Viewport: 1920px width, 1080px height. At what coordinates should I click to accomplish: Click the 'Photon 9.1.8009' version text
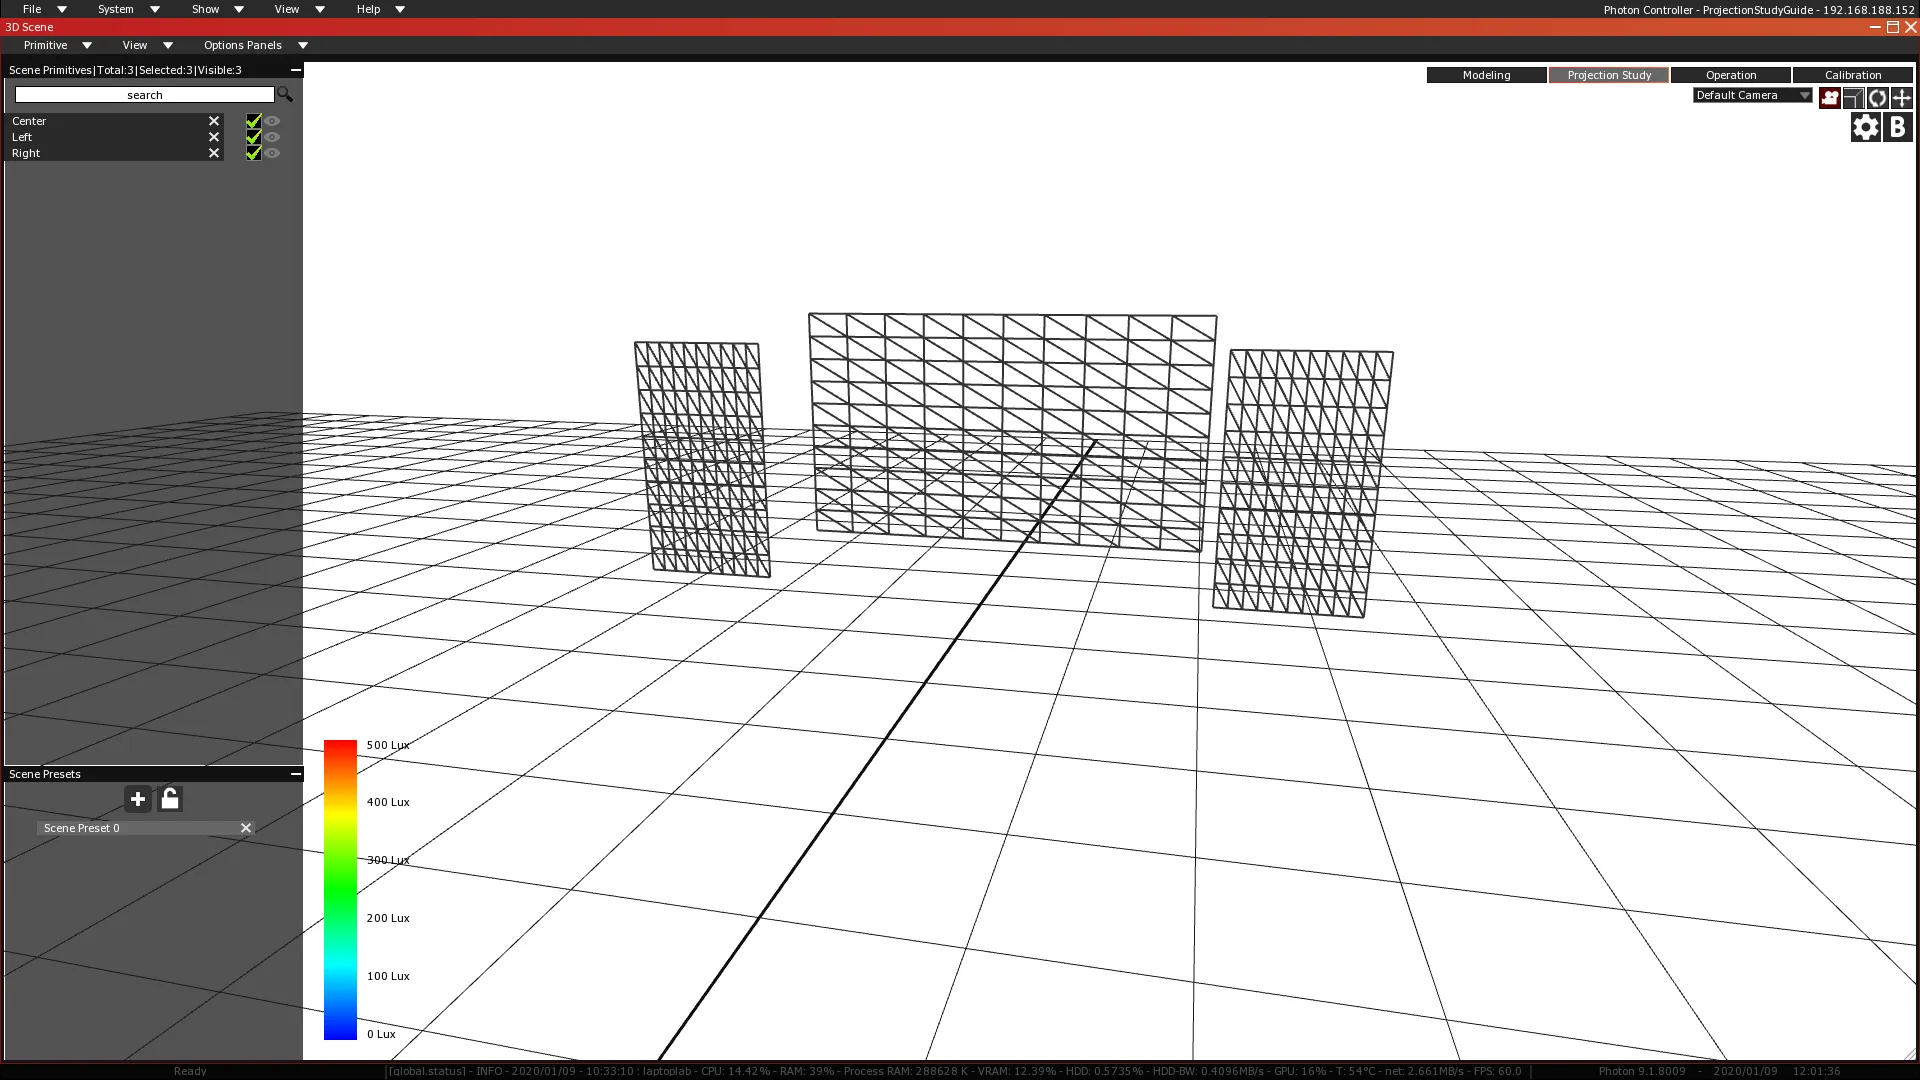point(1641,1071)
